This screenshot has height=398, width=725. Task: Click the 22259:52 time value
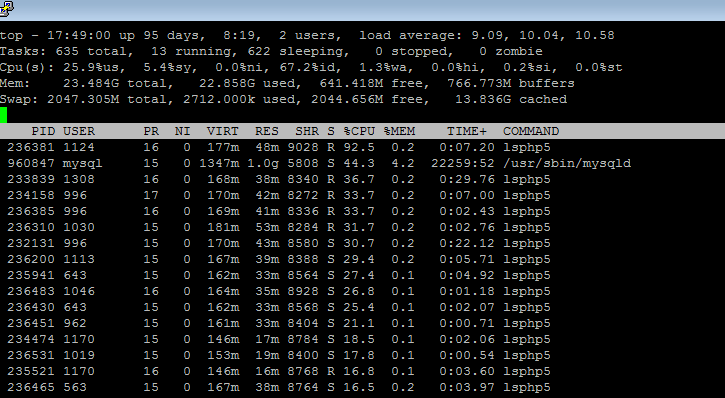point(463,163)
